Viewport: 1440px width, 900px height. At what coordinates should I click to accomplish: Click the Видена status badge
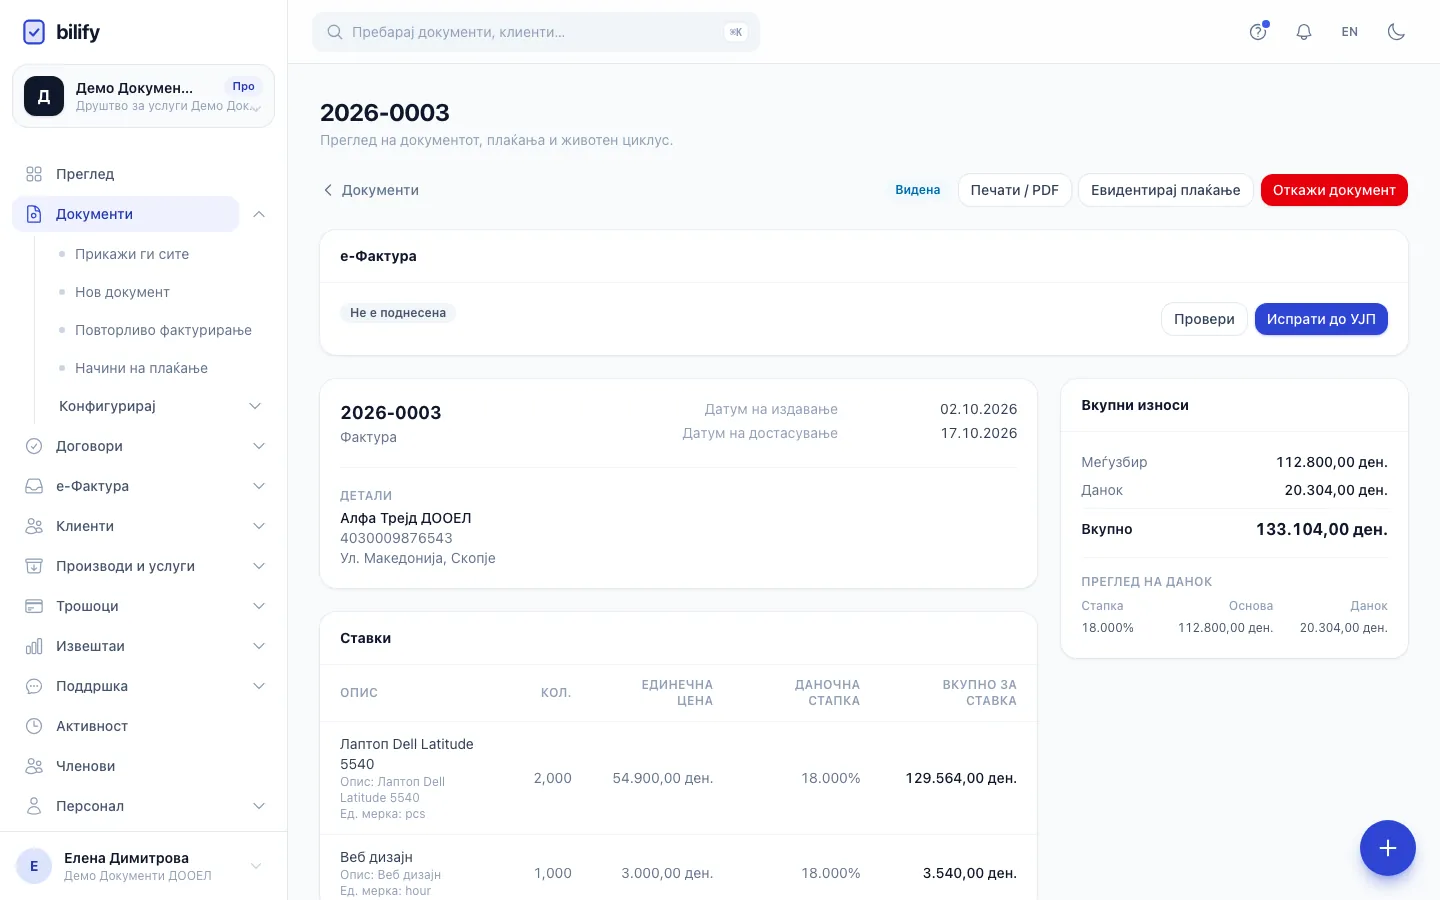pos(918,190)
